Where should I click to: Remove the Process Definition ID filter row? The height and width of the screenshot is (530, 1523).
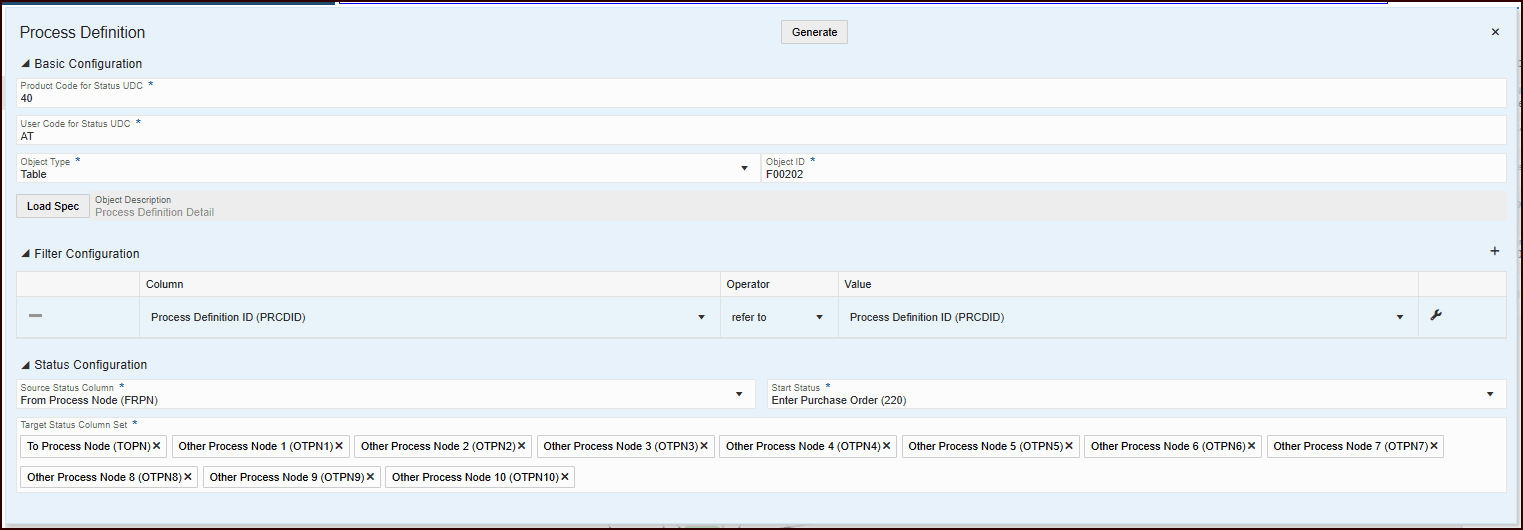coord(35,316)
